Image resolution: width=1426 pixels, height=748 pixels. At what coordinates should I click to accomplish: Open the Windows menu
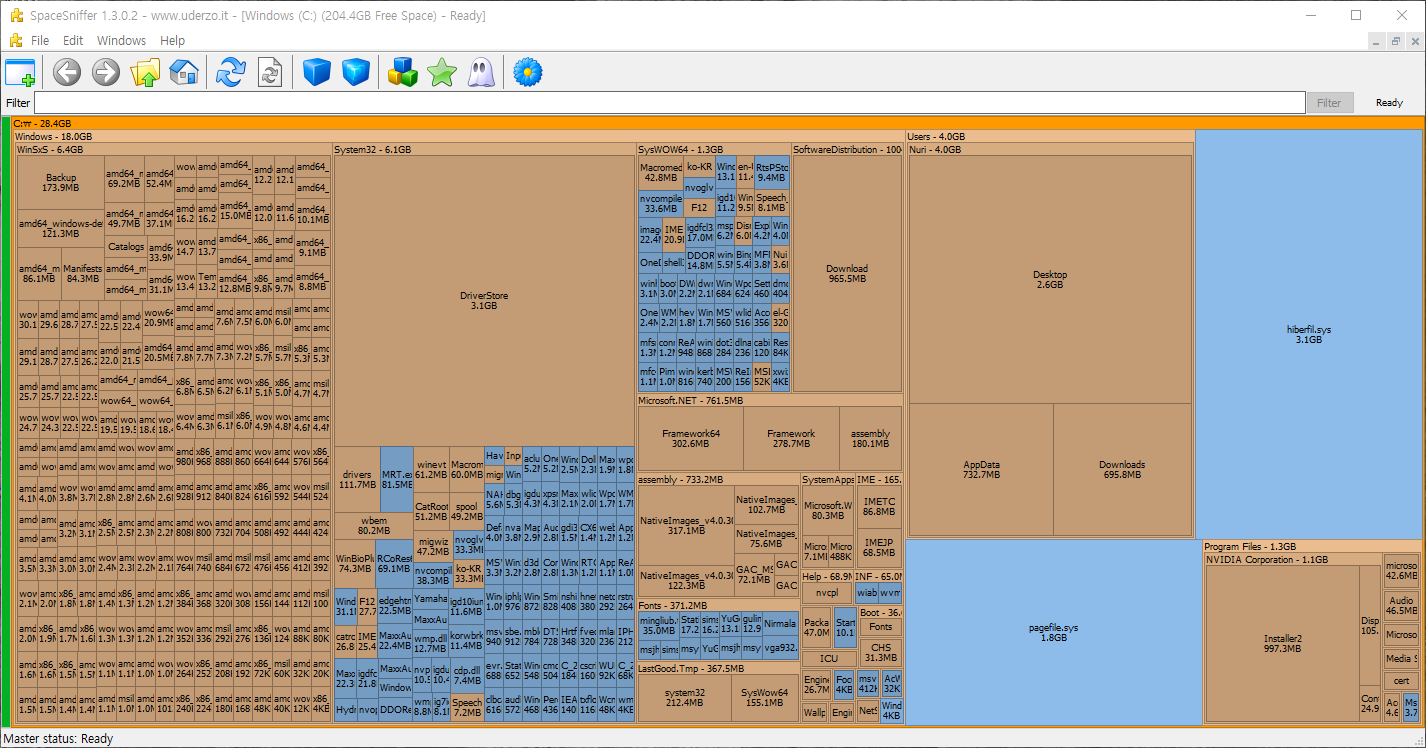121,41
